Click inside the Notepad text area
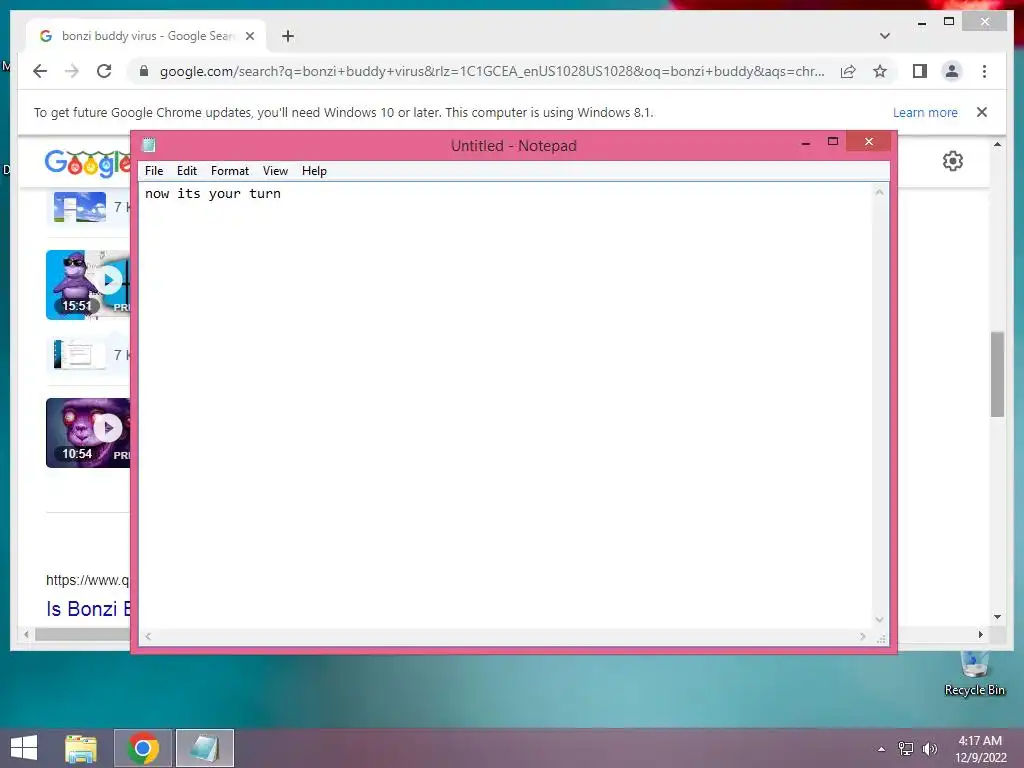This screenshot has height=768, width=1024. (x=505, y=405)
